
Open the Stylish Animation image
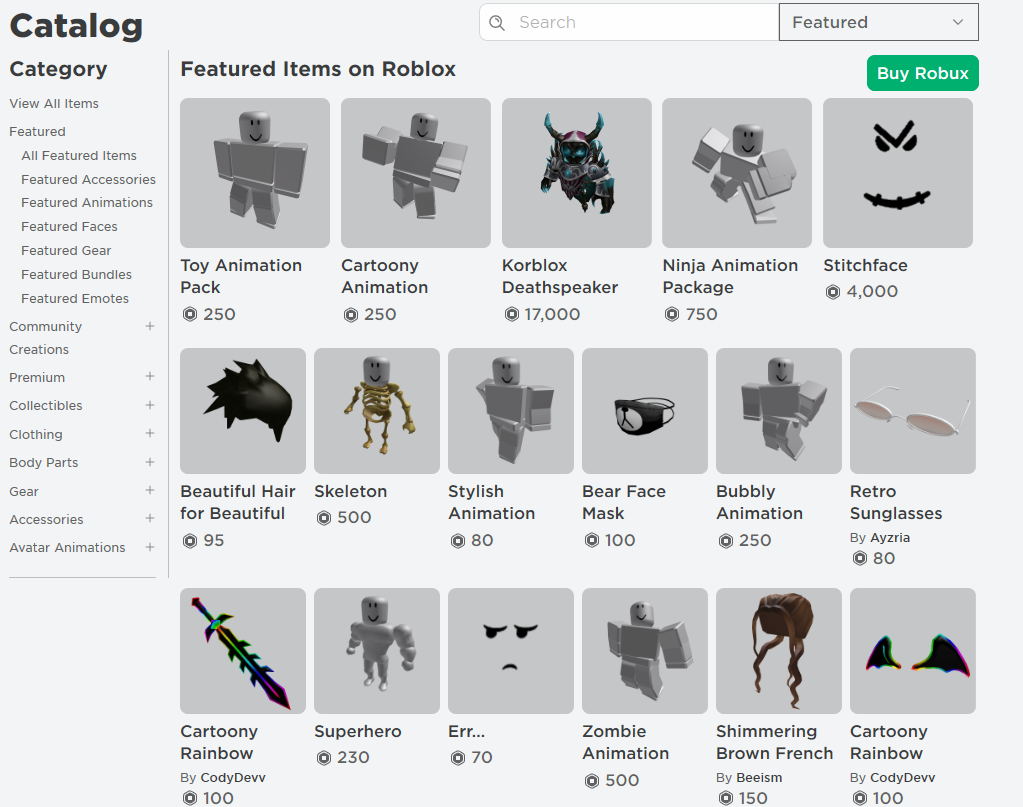(511, 411)
